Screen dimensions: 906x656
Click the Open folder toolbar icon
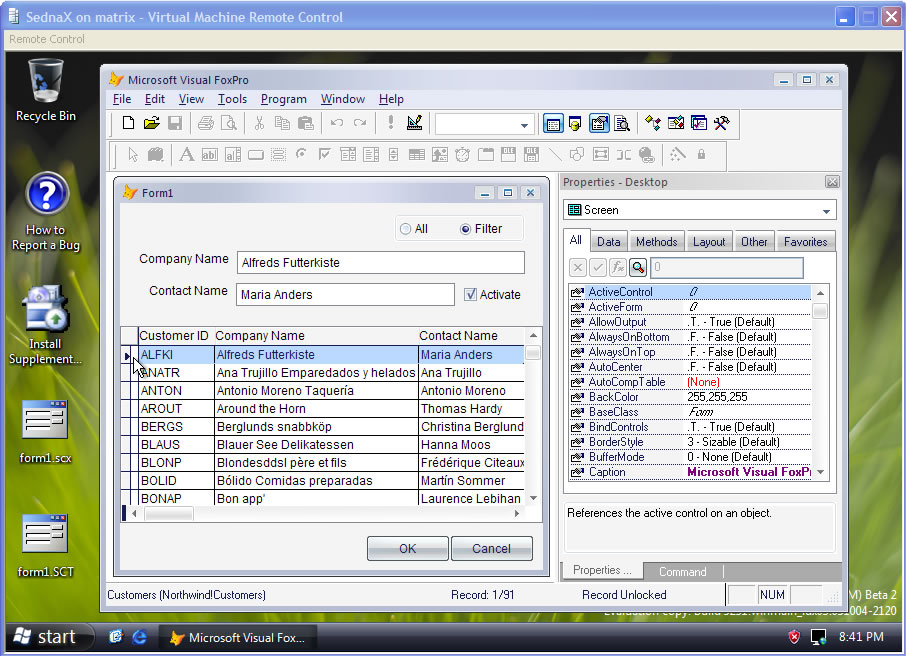pyautogui.click(x=151, y=123)
